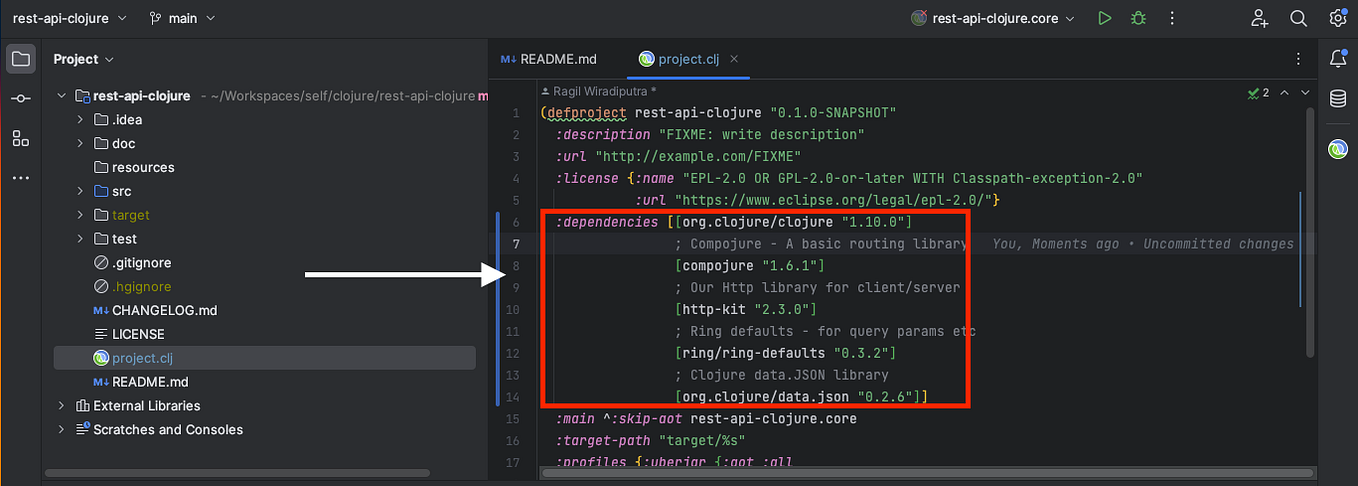Screen dimensions: 1358x486
Task: Open the Project tool window folder icon
Action: coord(21,59)
